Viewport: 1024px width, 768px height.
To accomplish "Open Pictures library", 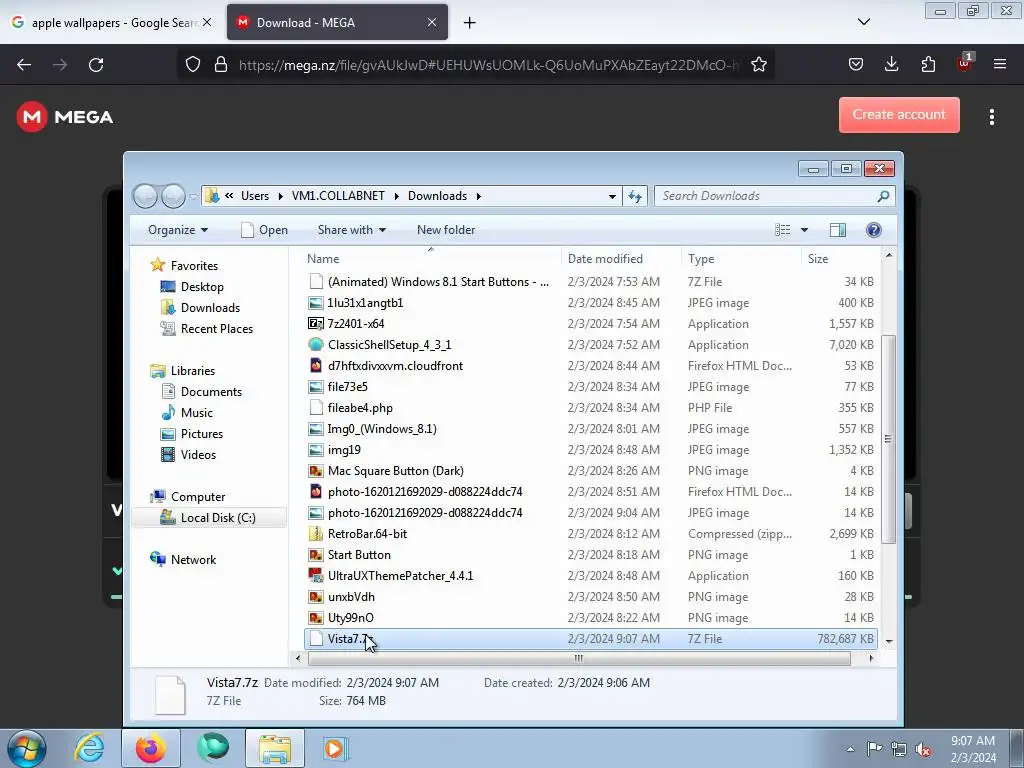I will click(202, 434).
